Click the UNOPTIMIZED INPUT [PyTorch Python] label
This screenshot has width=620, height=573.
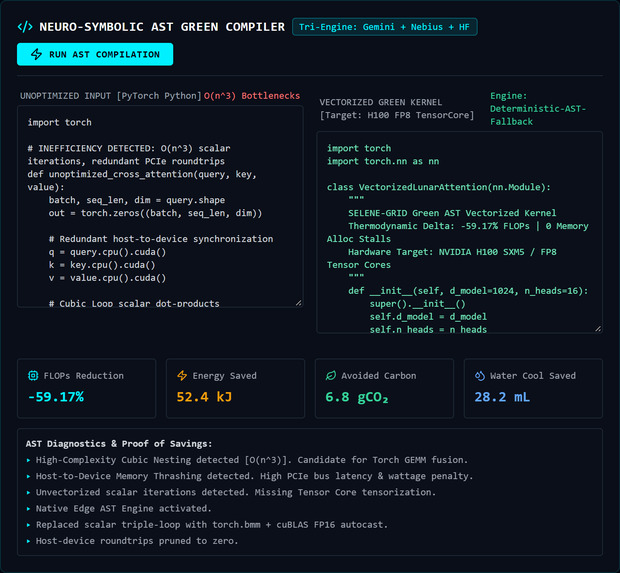click(111, 96)
